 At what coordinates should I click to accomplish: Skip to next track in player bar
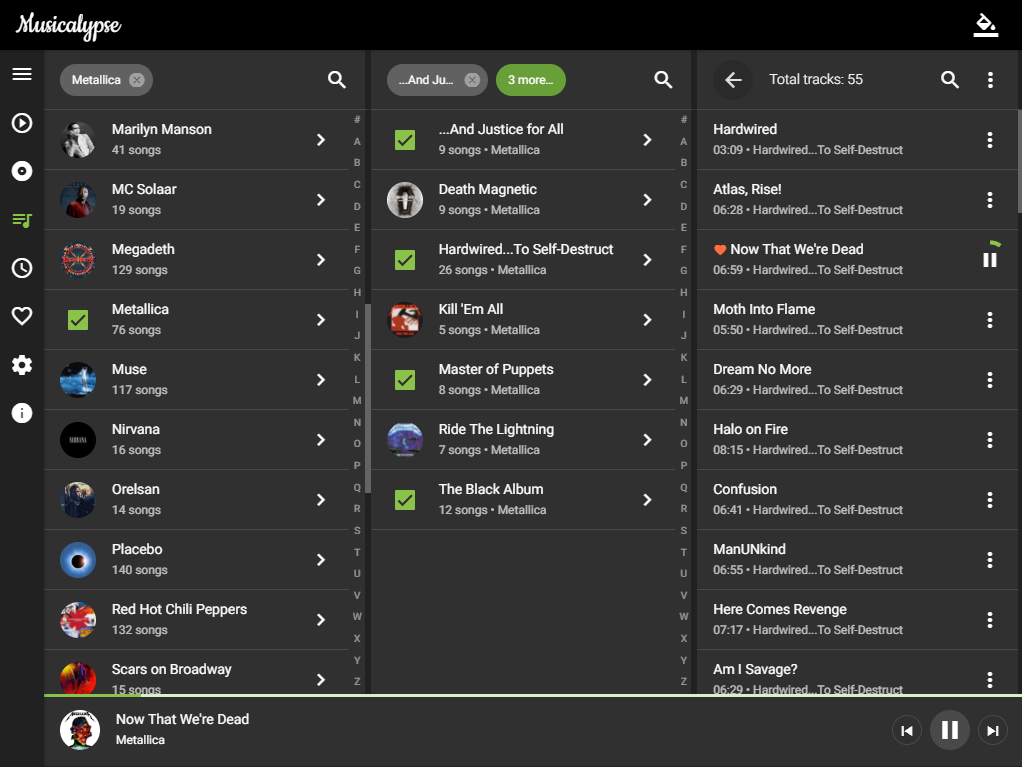pyautogui.click(x=993, y=731)
